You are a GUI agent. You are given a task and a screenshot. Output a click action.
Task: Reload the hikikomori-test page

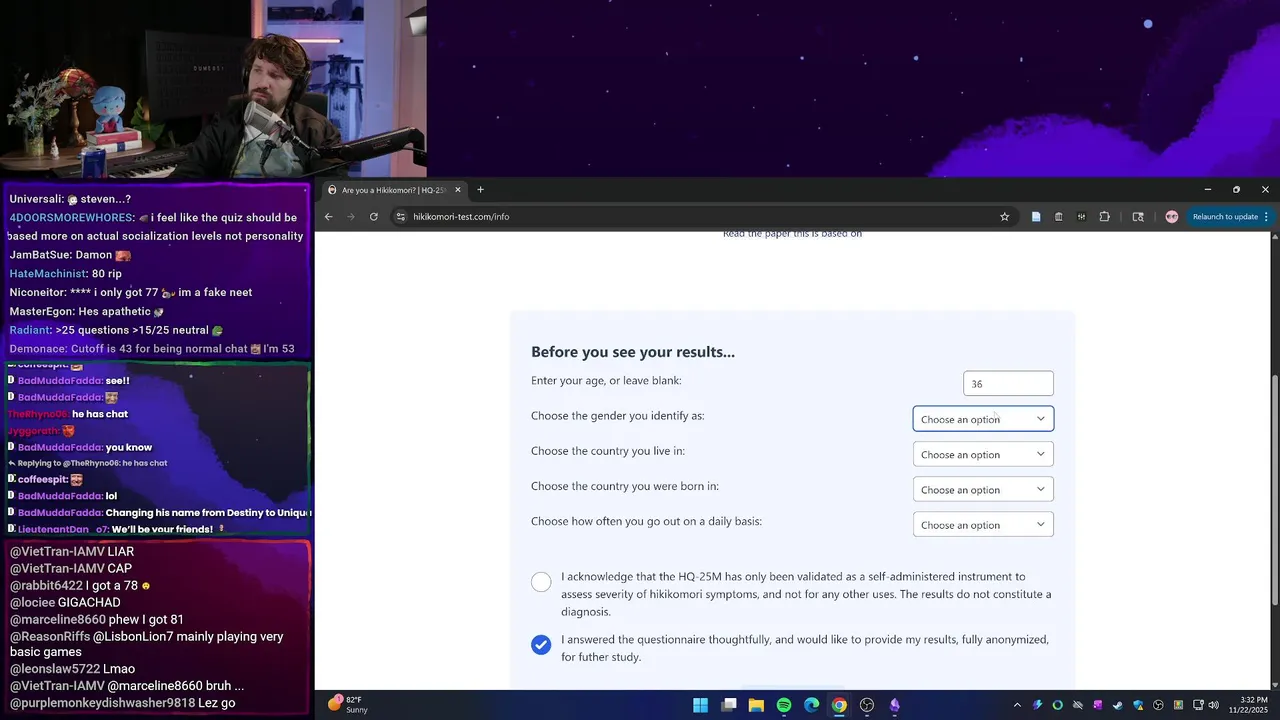374,217
